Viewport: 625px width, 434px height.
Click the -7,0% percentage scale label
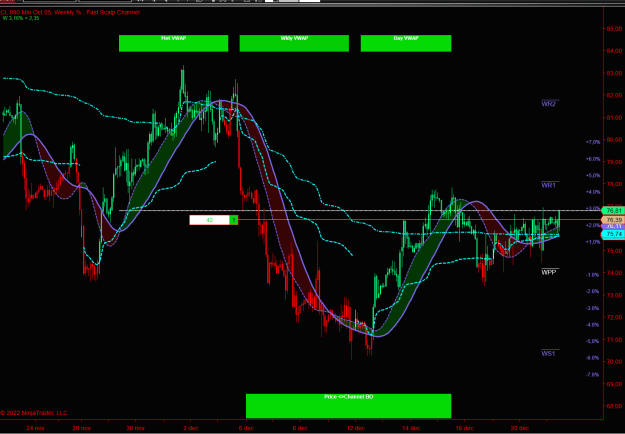pyautogui.click(x=593, y=375)
